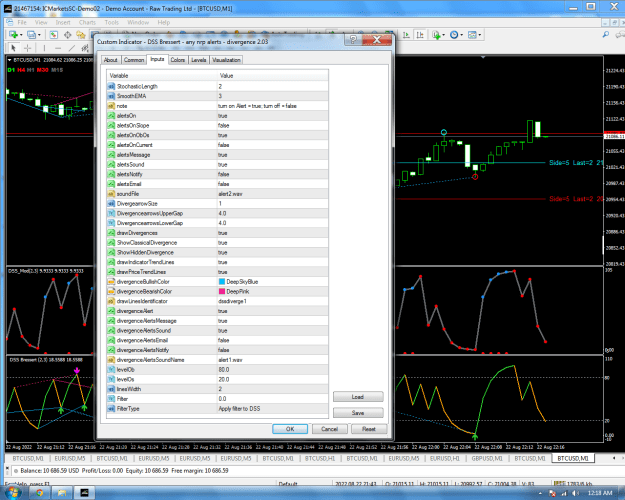This screenshot has width=625, height=500.
Task: Select the vertical line drawing tool
Action: point(44,48)
